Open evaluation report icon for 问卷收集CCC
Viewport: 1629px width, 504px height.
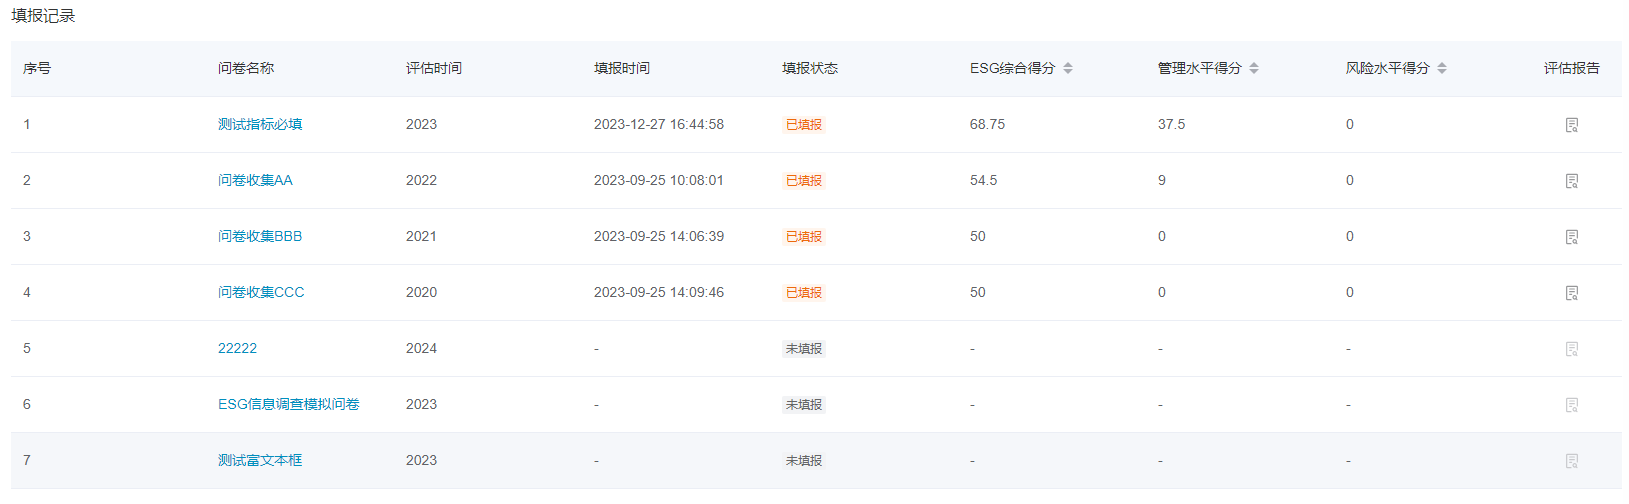pos(1571,293)
